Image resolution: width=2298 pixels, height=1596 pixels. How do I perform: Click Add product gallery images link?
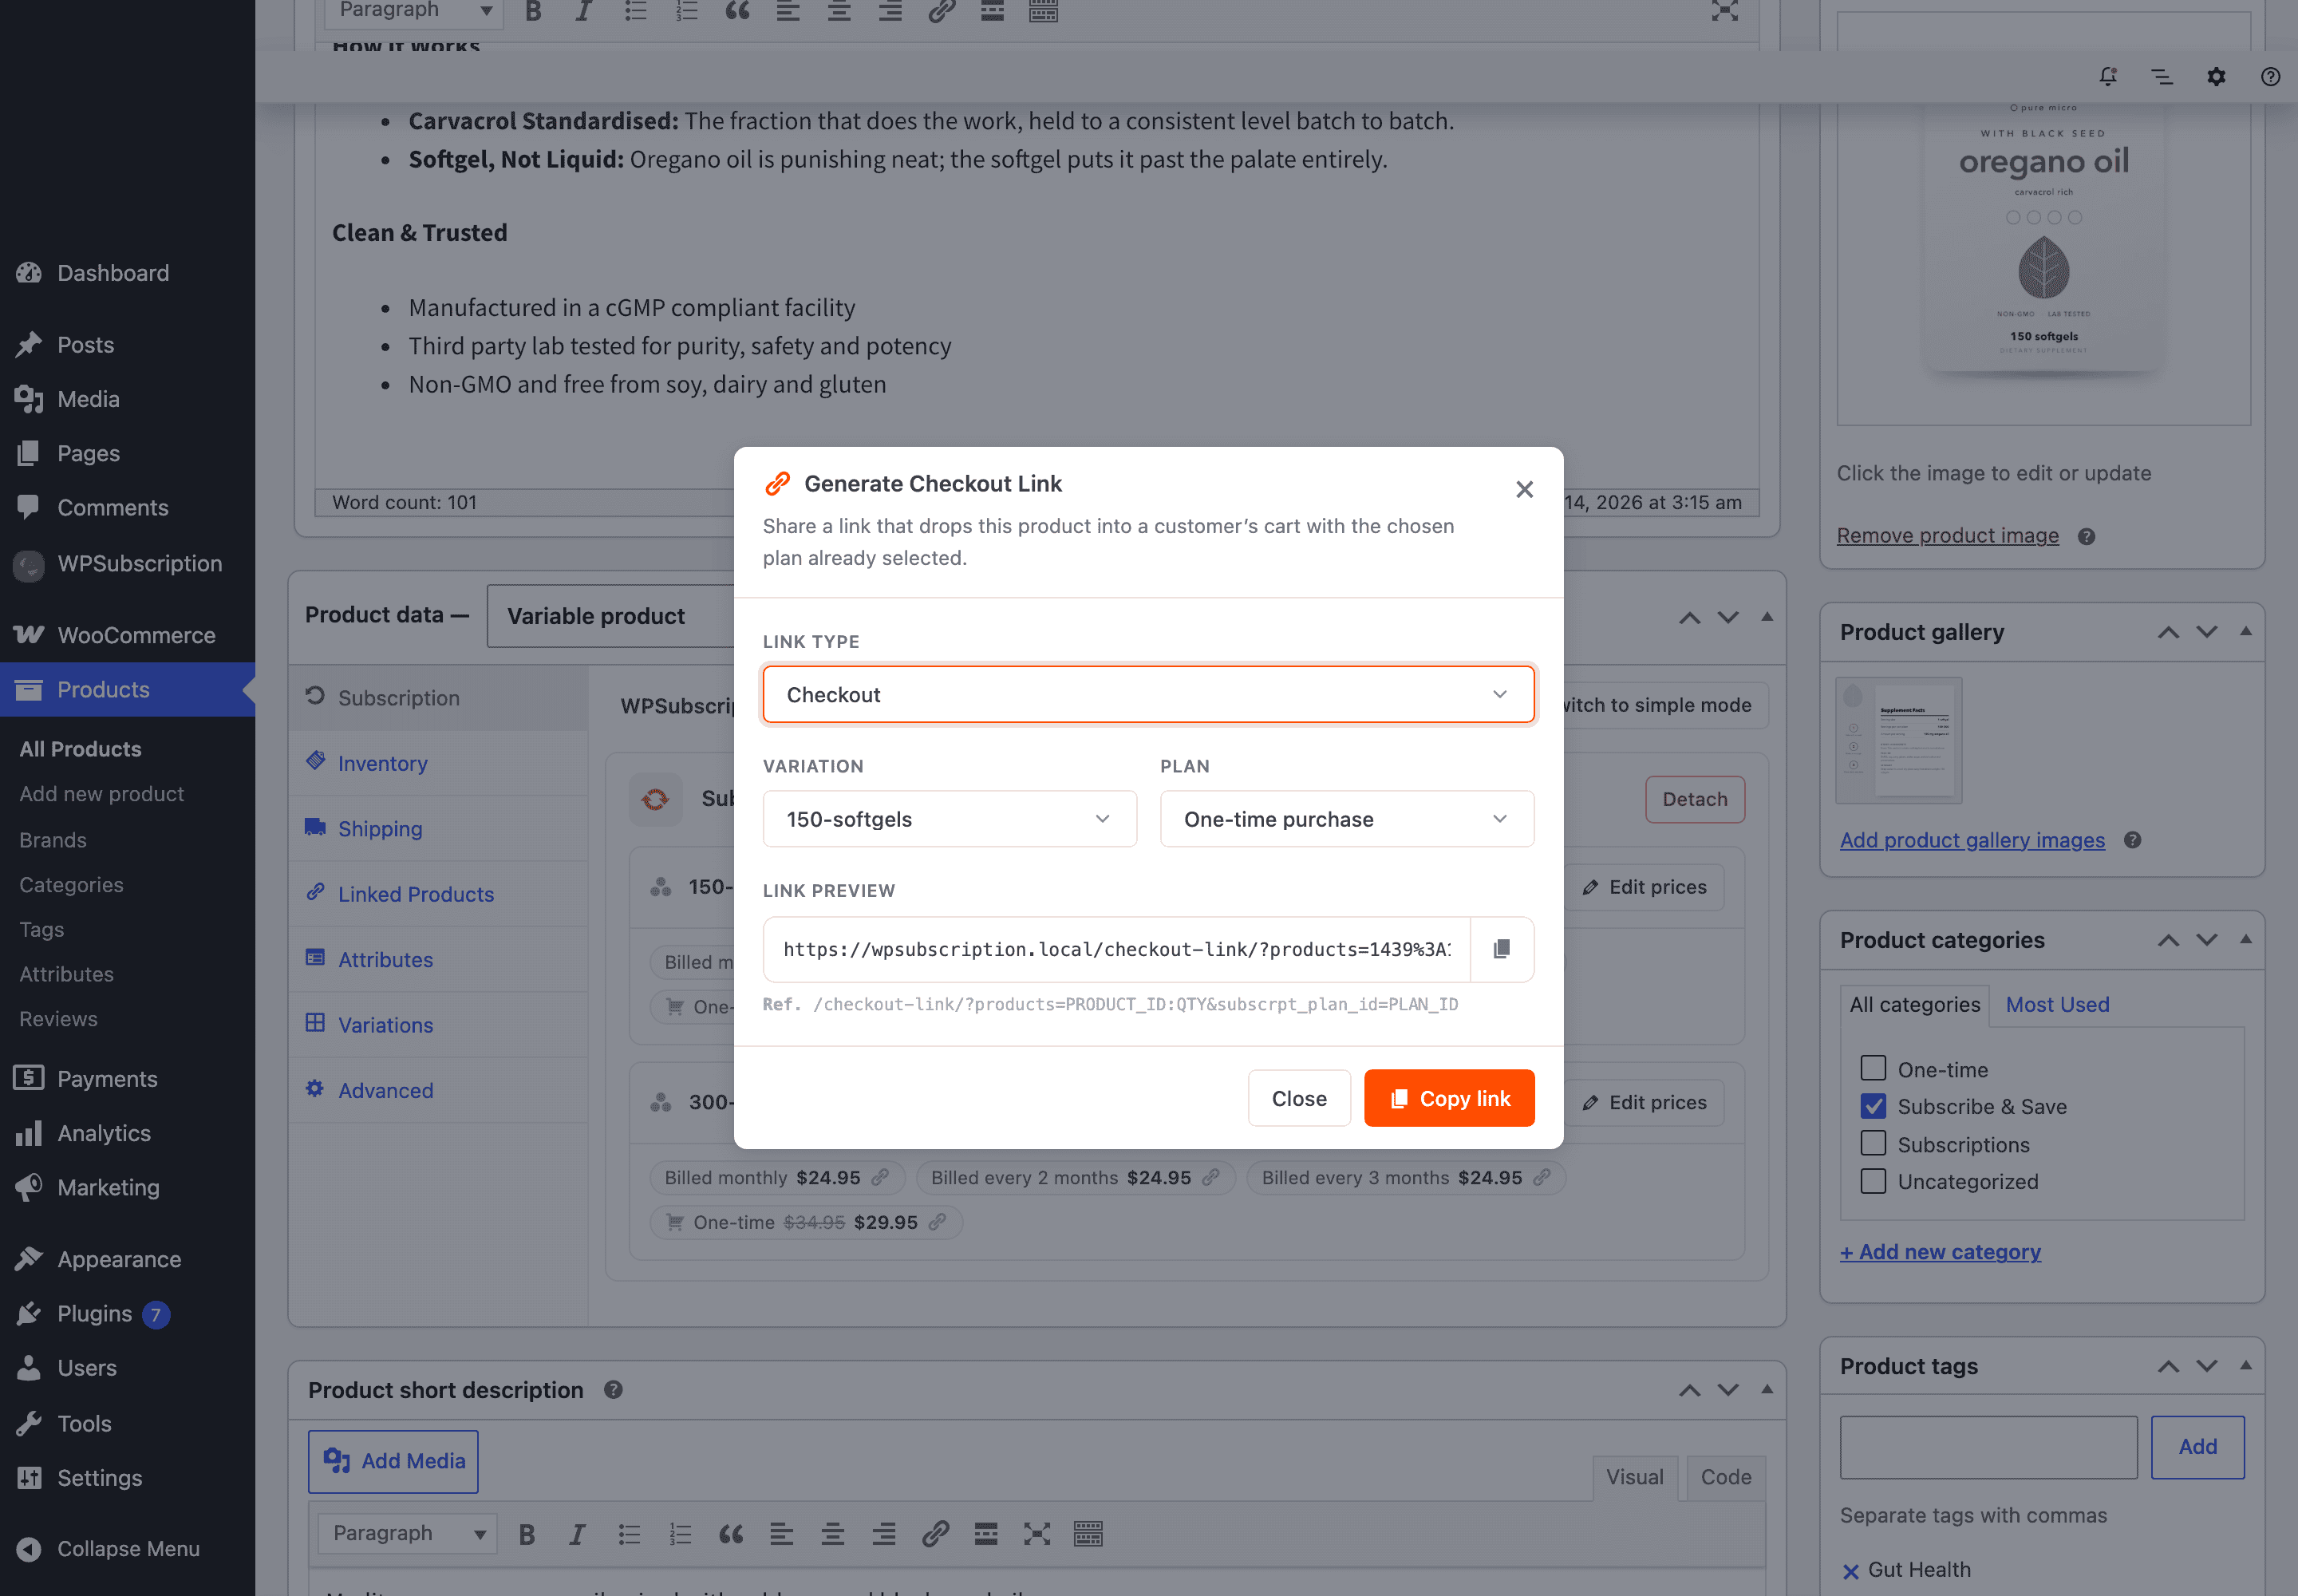coord(1972,840)
